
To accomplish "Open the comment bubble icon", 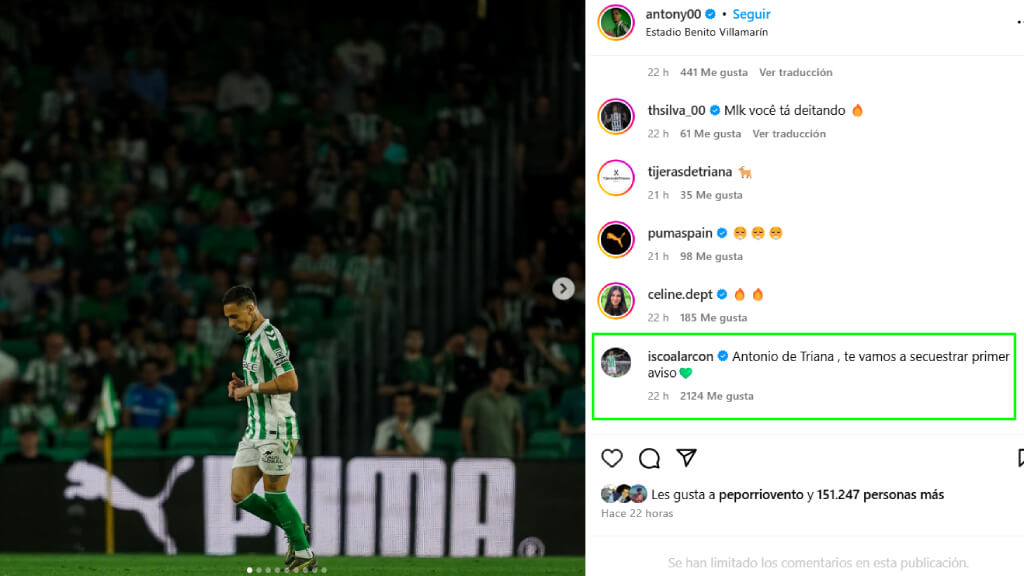I will click(x=649, y=458).
